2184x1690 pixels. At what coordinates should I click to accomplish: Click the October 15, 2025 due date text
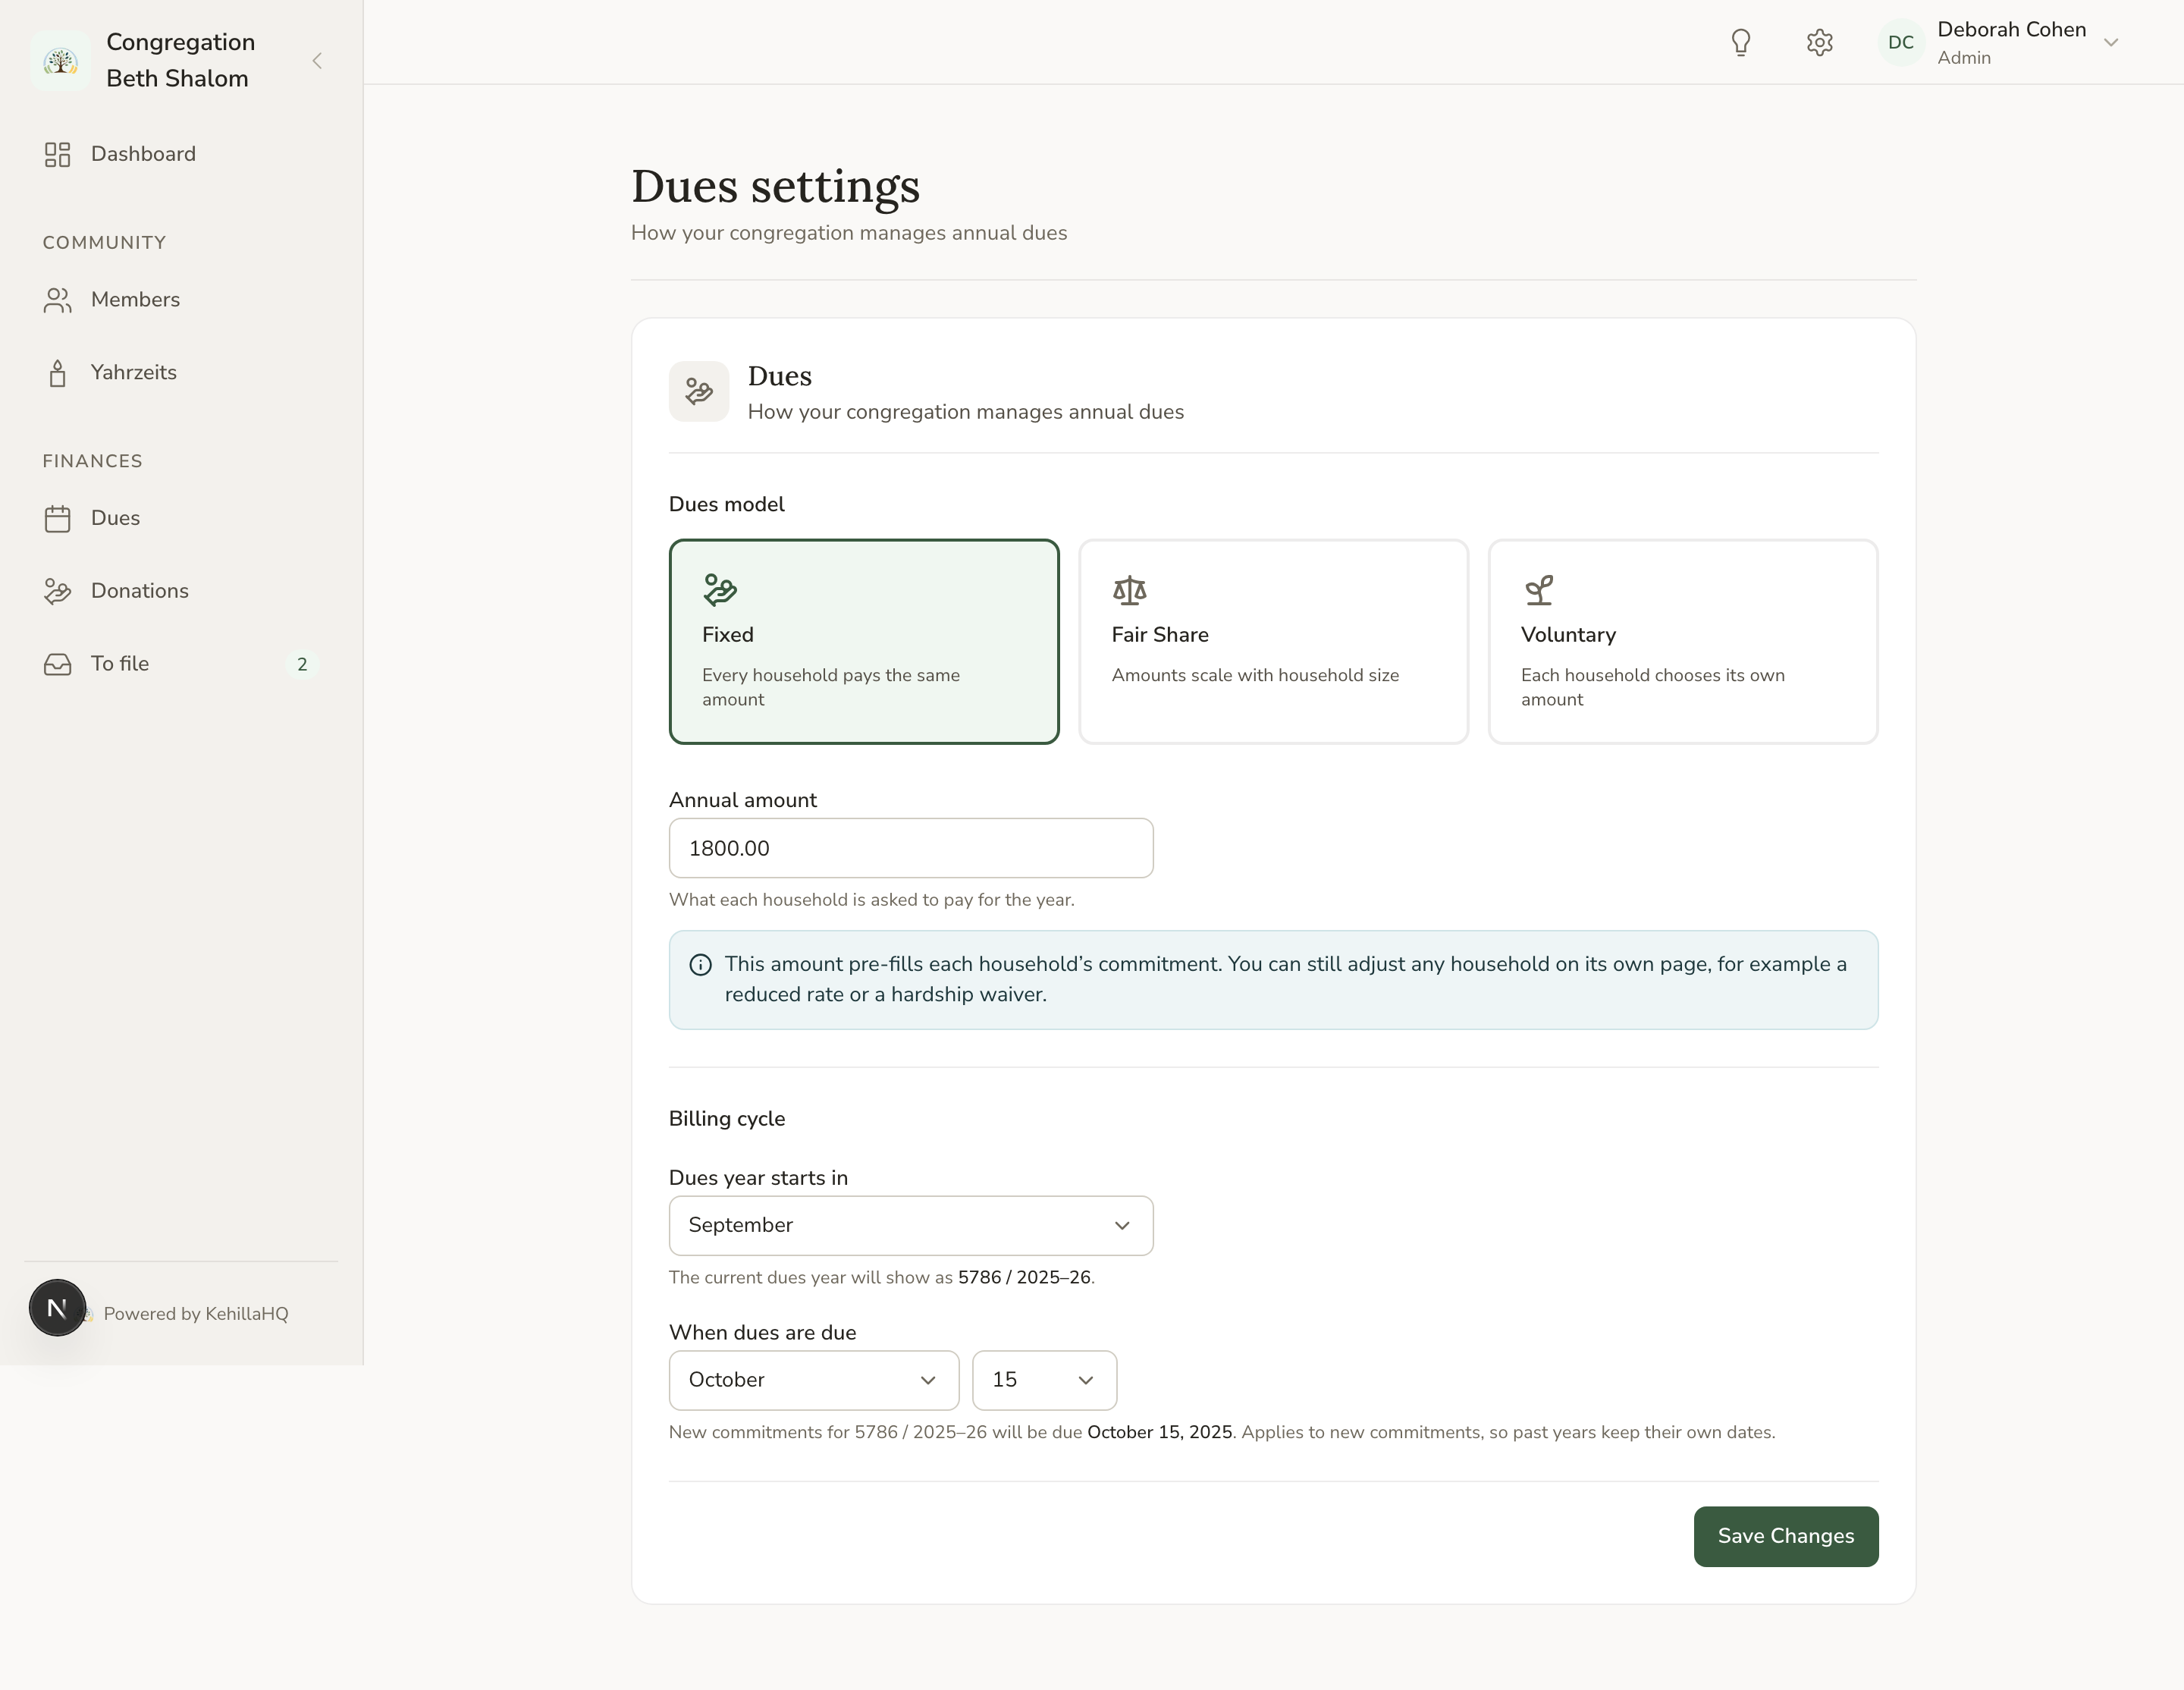pos(1159,1432)
